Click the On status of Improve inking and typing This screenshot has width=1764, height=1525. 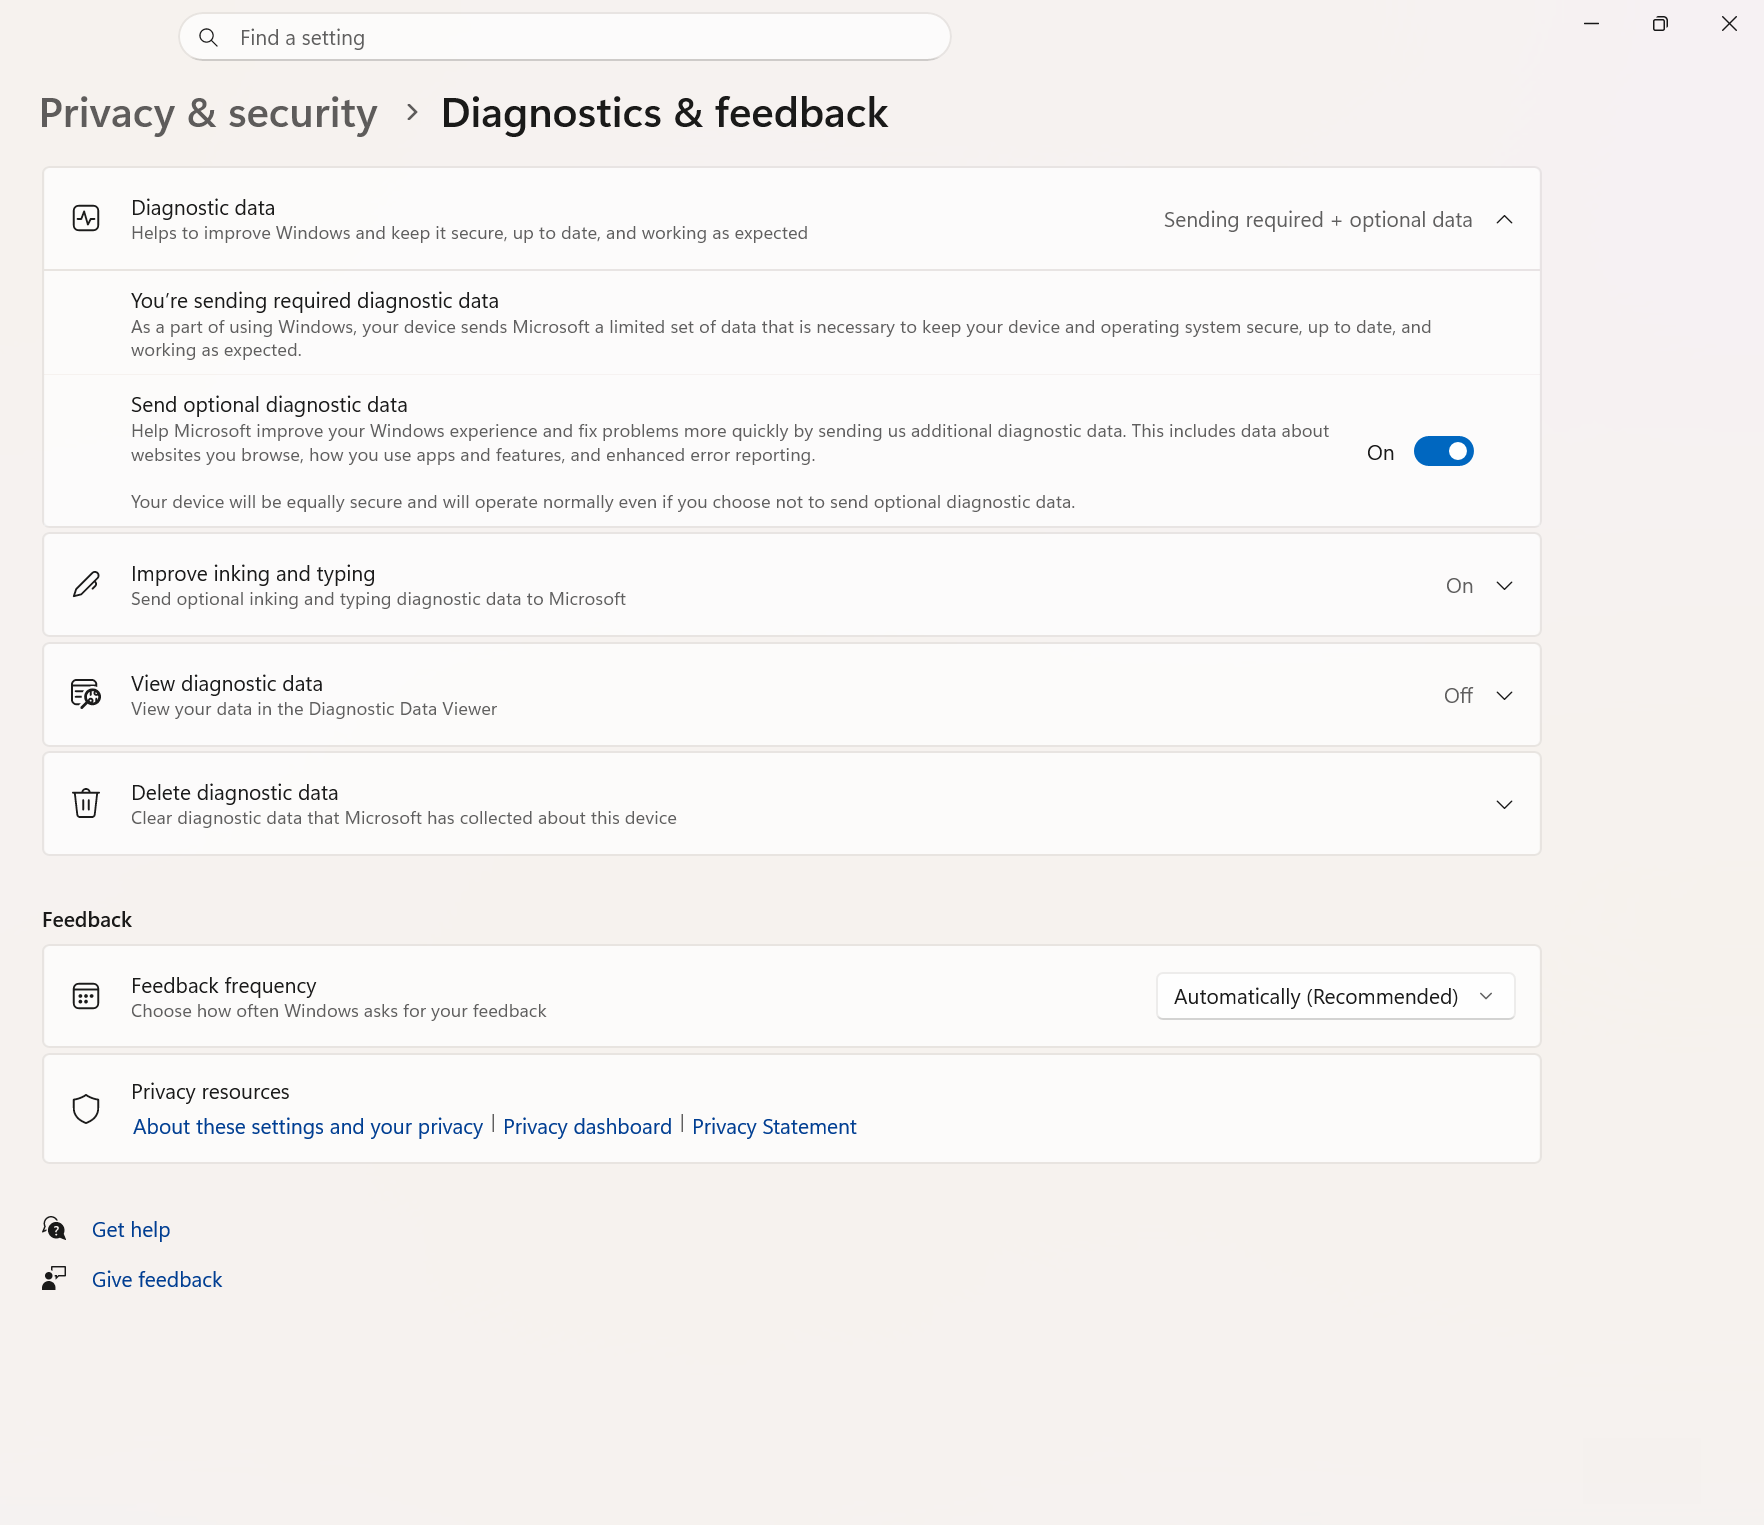[1459, 586]
